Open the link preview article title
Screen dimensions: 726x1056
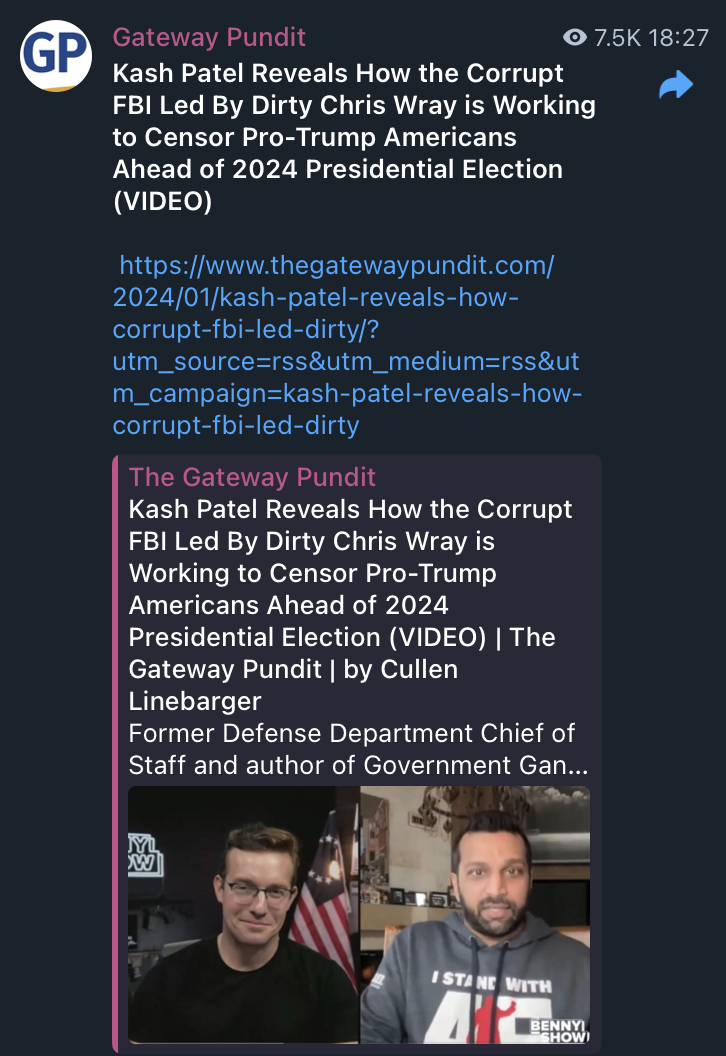click(350, 605)
